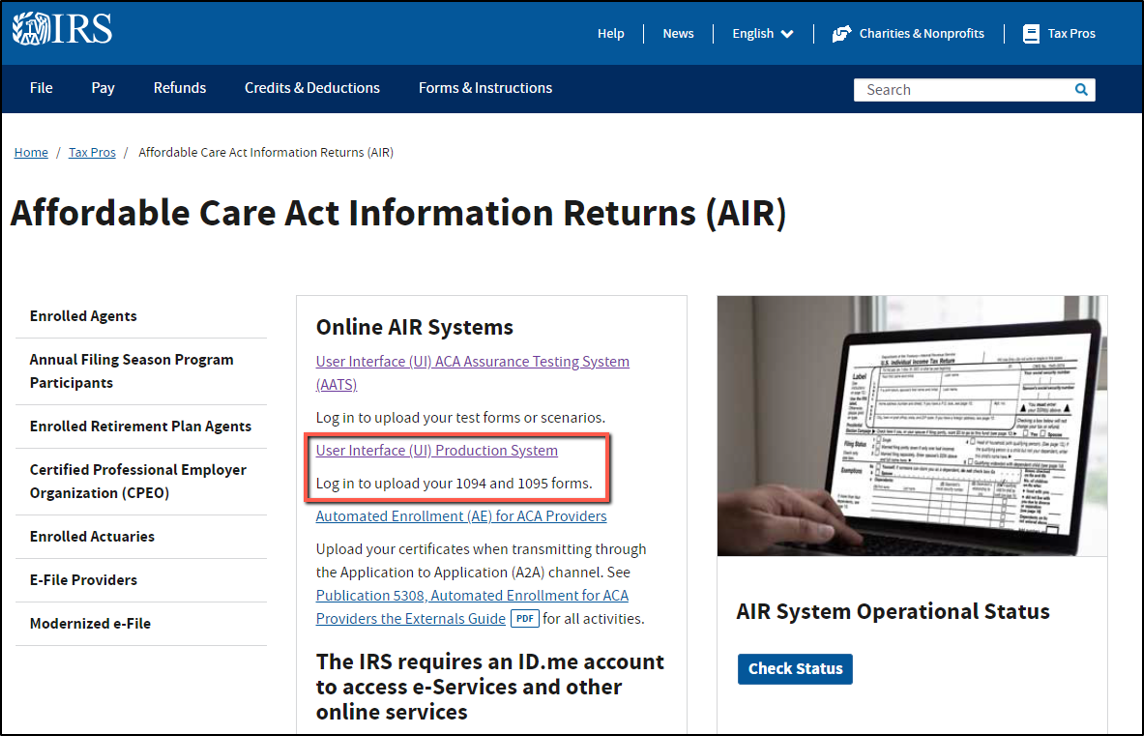Click 'Log in to upload your test forms or scenarios.'

click(x=460, y=418)
